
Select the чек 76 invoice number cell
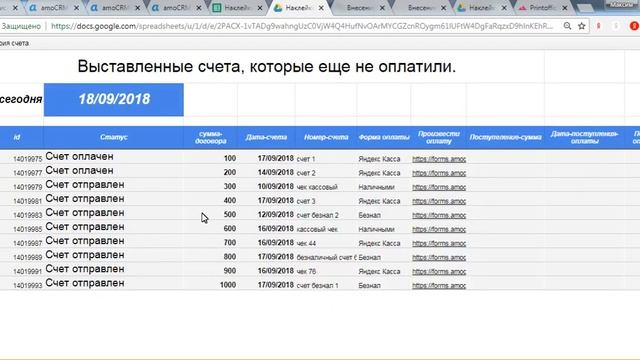point(306,271)
